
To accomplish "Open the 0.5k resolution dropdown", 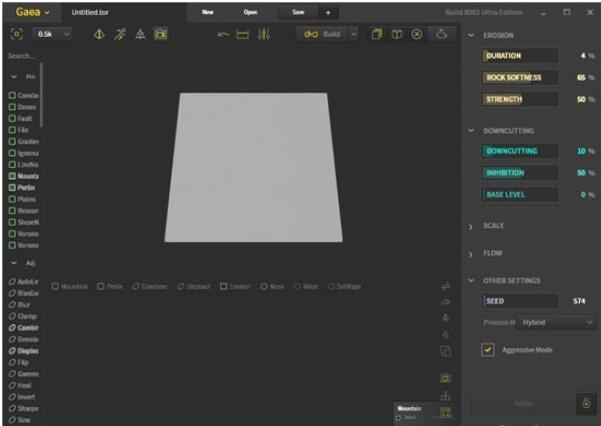I will [54, 34].
